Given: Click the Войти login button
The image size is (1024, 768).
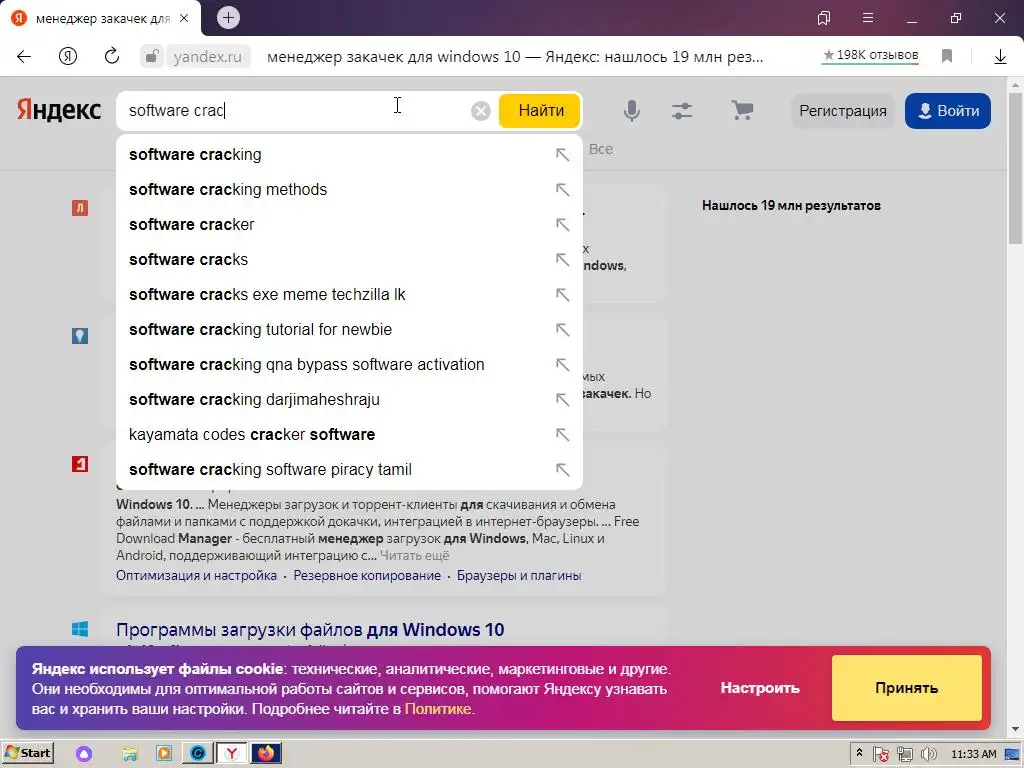Looking at the screenshot, I should (x=948, y=111).
